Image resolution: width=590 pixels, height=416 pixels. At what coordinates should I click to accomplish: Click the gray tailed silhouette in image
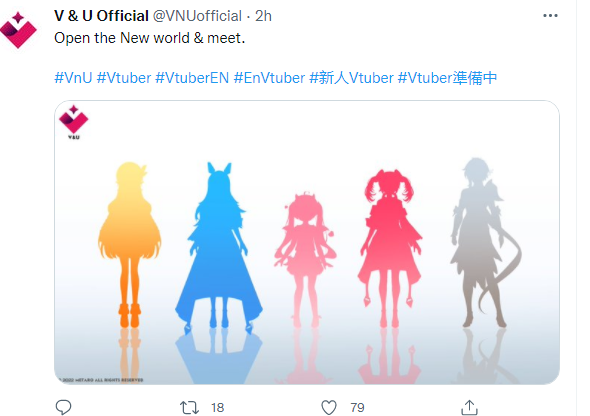pos(485,243)
